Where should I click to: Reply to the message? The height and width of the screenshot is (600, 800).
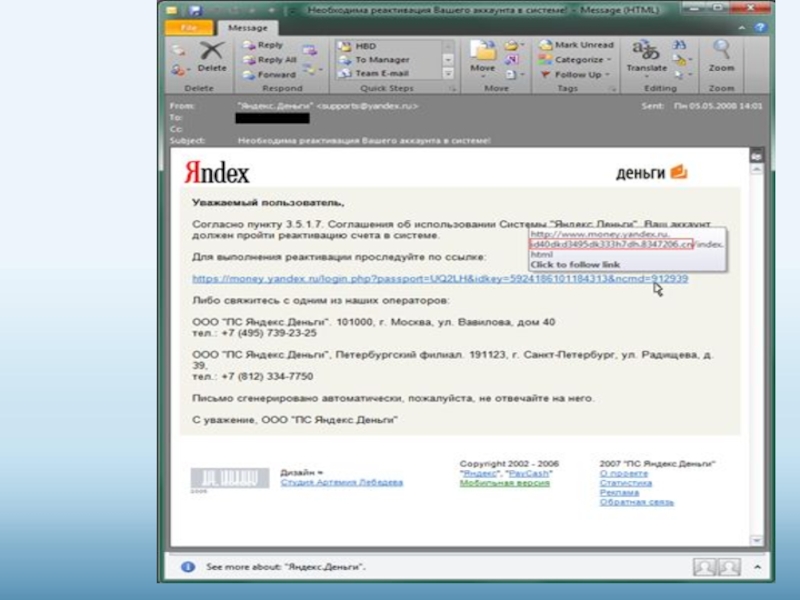(x=263, y=45)
